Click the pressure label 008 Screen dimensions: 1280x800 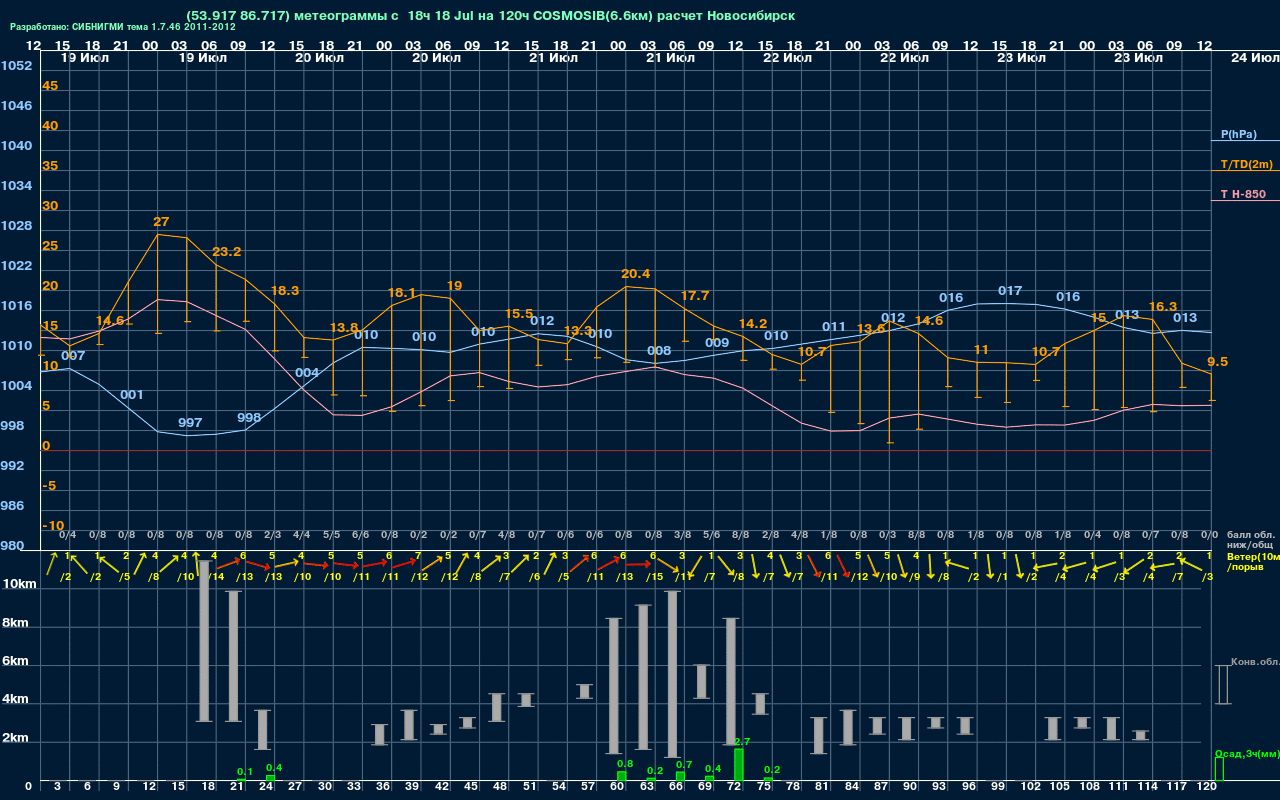[659, 351]
